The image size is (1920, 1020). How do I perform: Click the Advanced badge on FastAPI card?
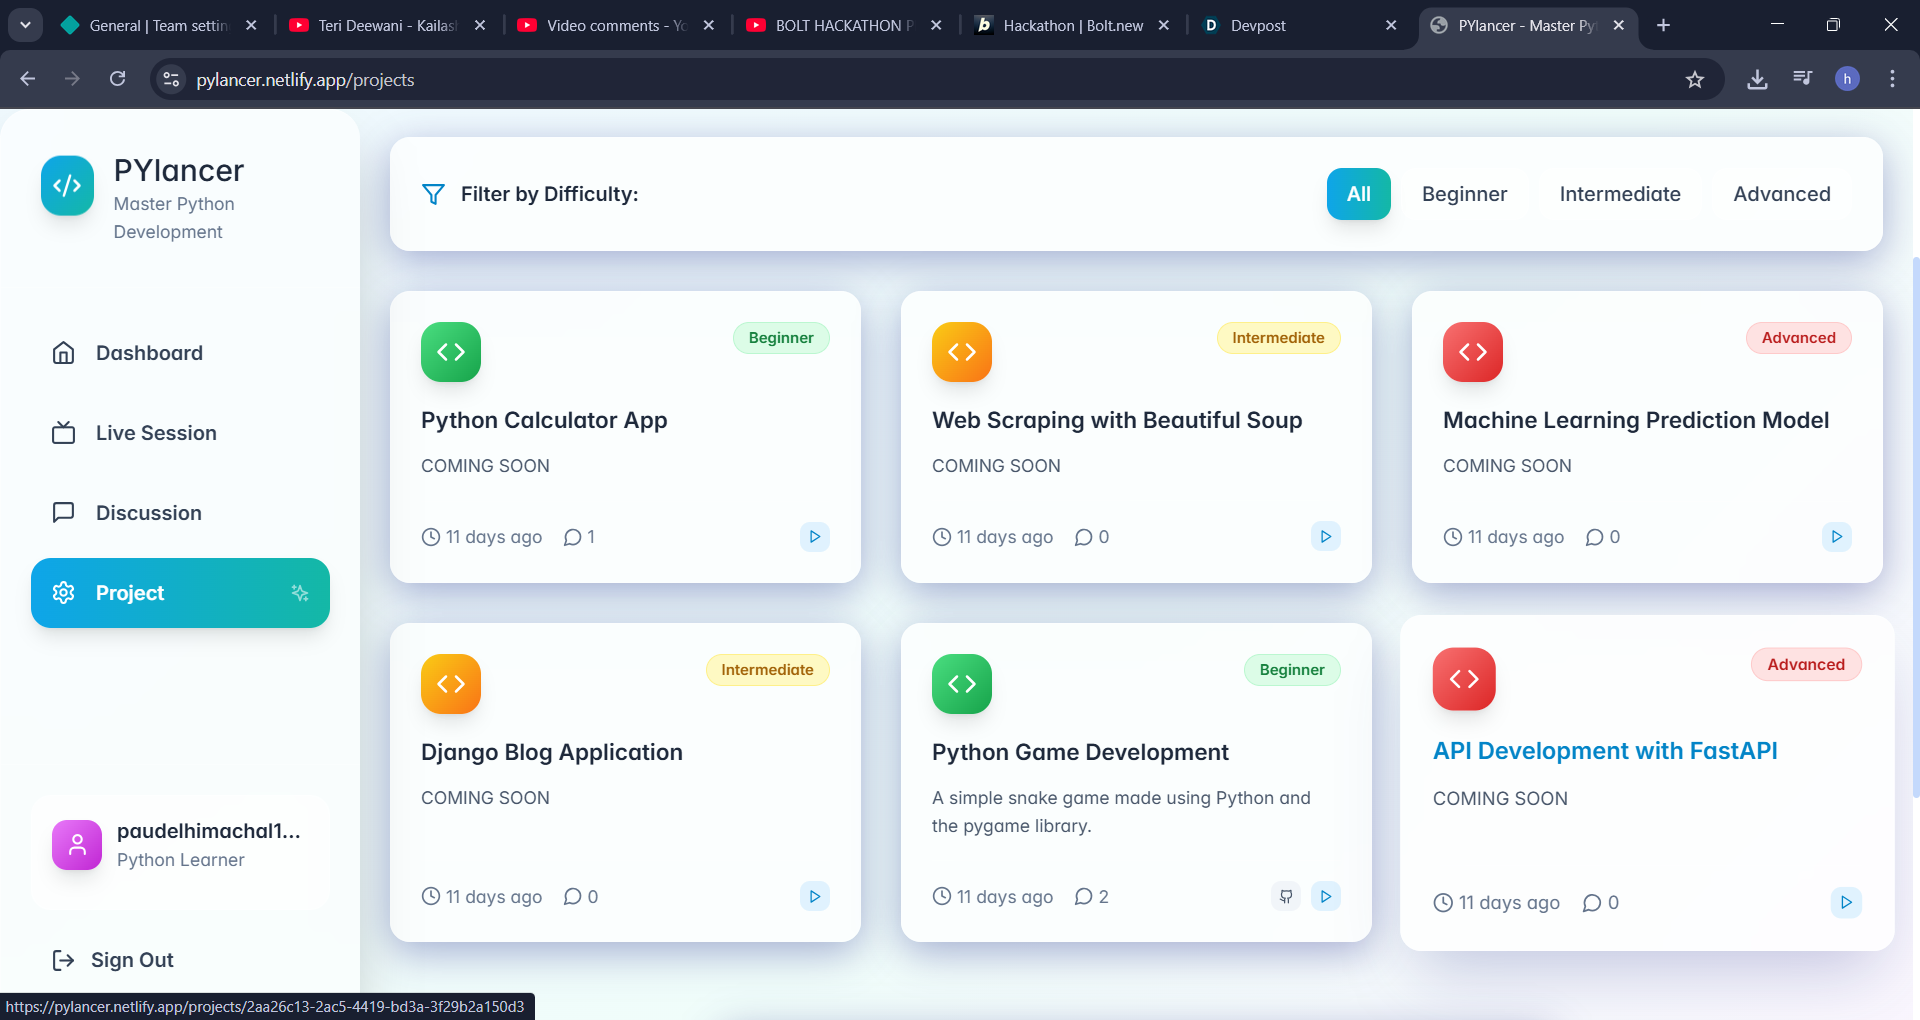pyautogui.click(x=1806, y=664)
